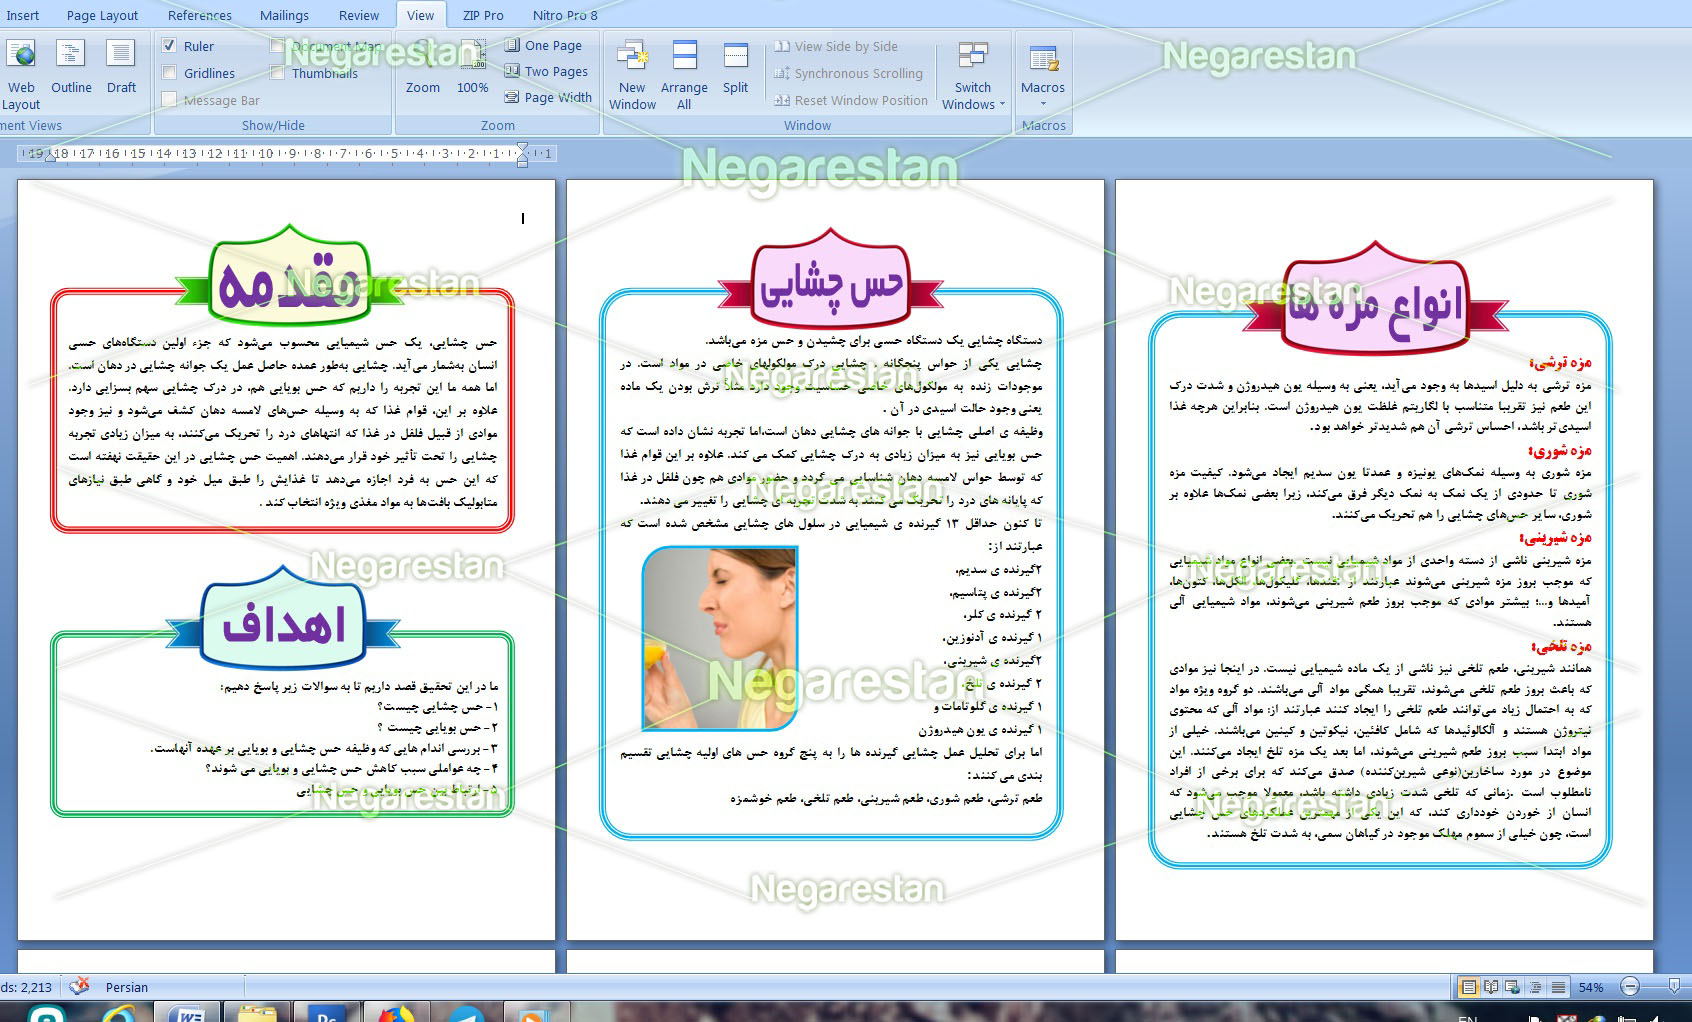Open Persian language selector in status bar
The image size is (1692, 1022).
click(127, 987)
